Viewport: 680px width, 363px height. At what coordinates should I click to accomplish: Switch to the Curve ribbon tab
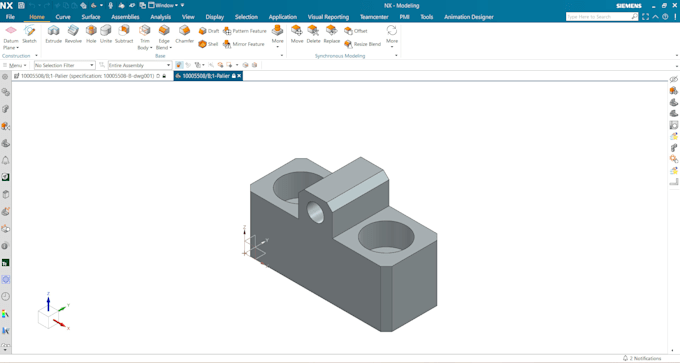point(63,17)
